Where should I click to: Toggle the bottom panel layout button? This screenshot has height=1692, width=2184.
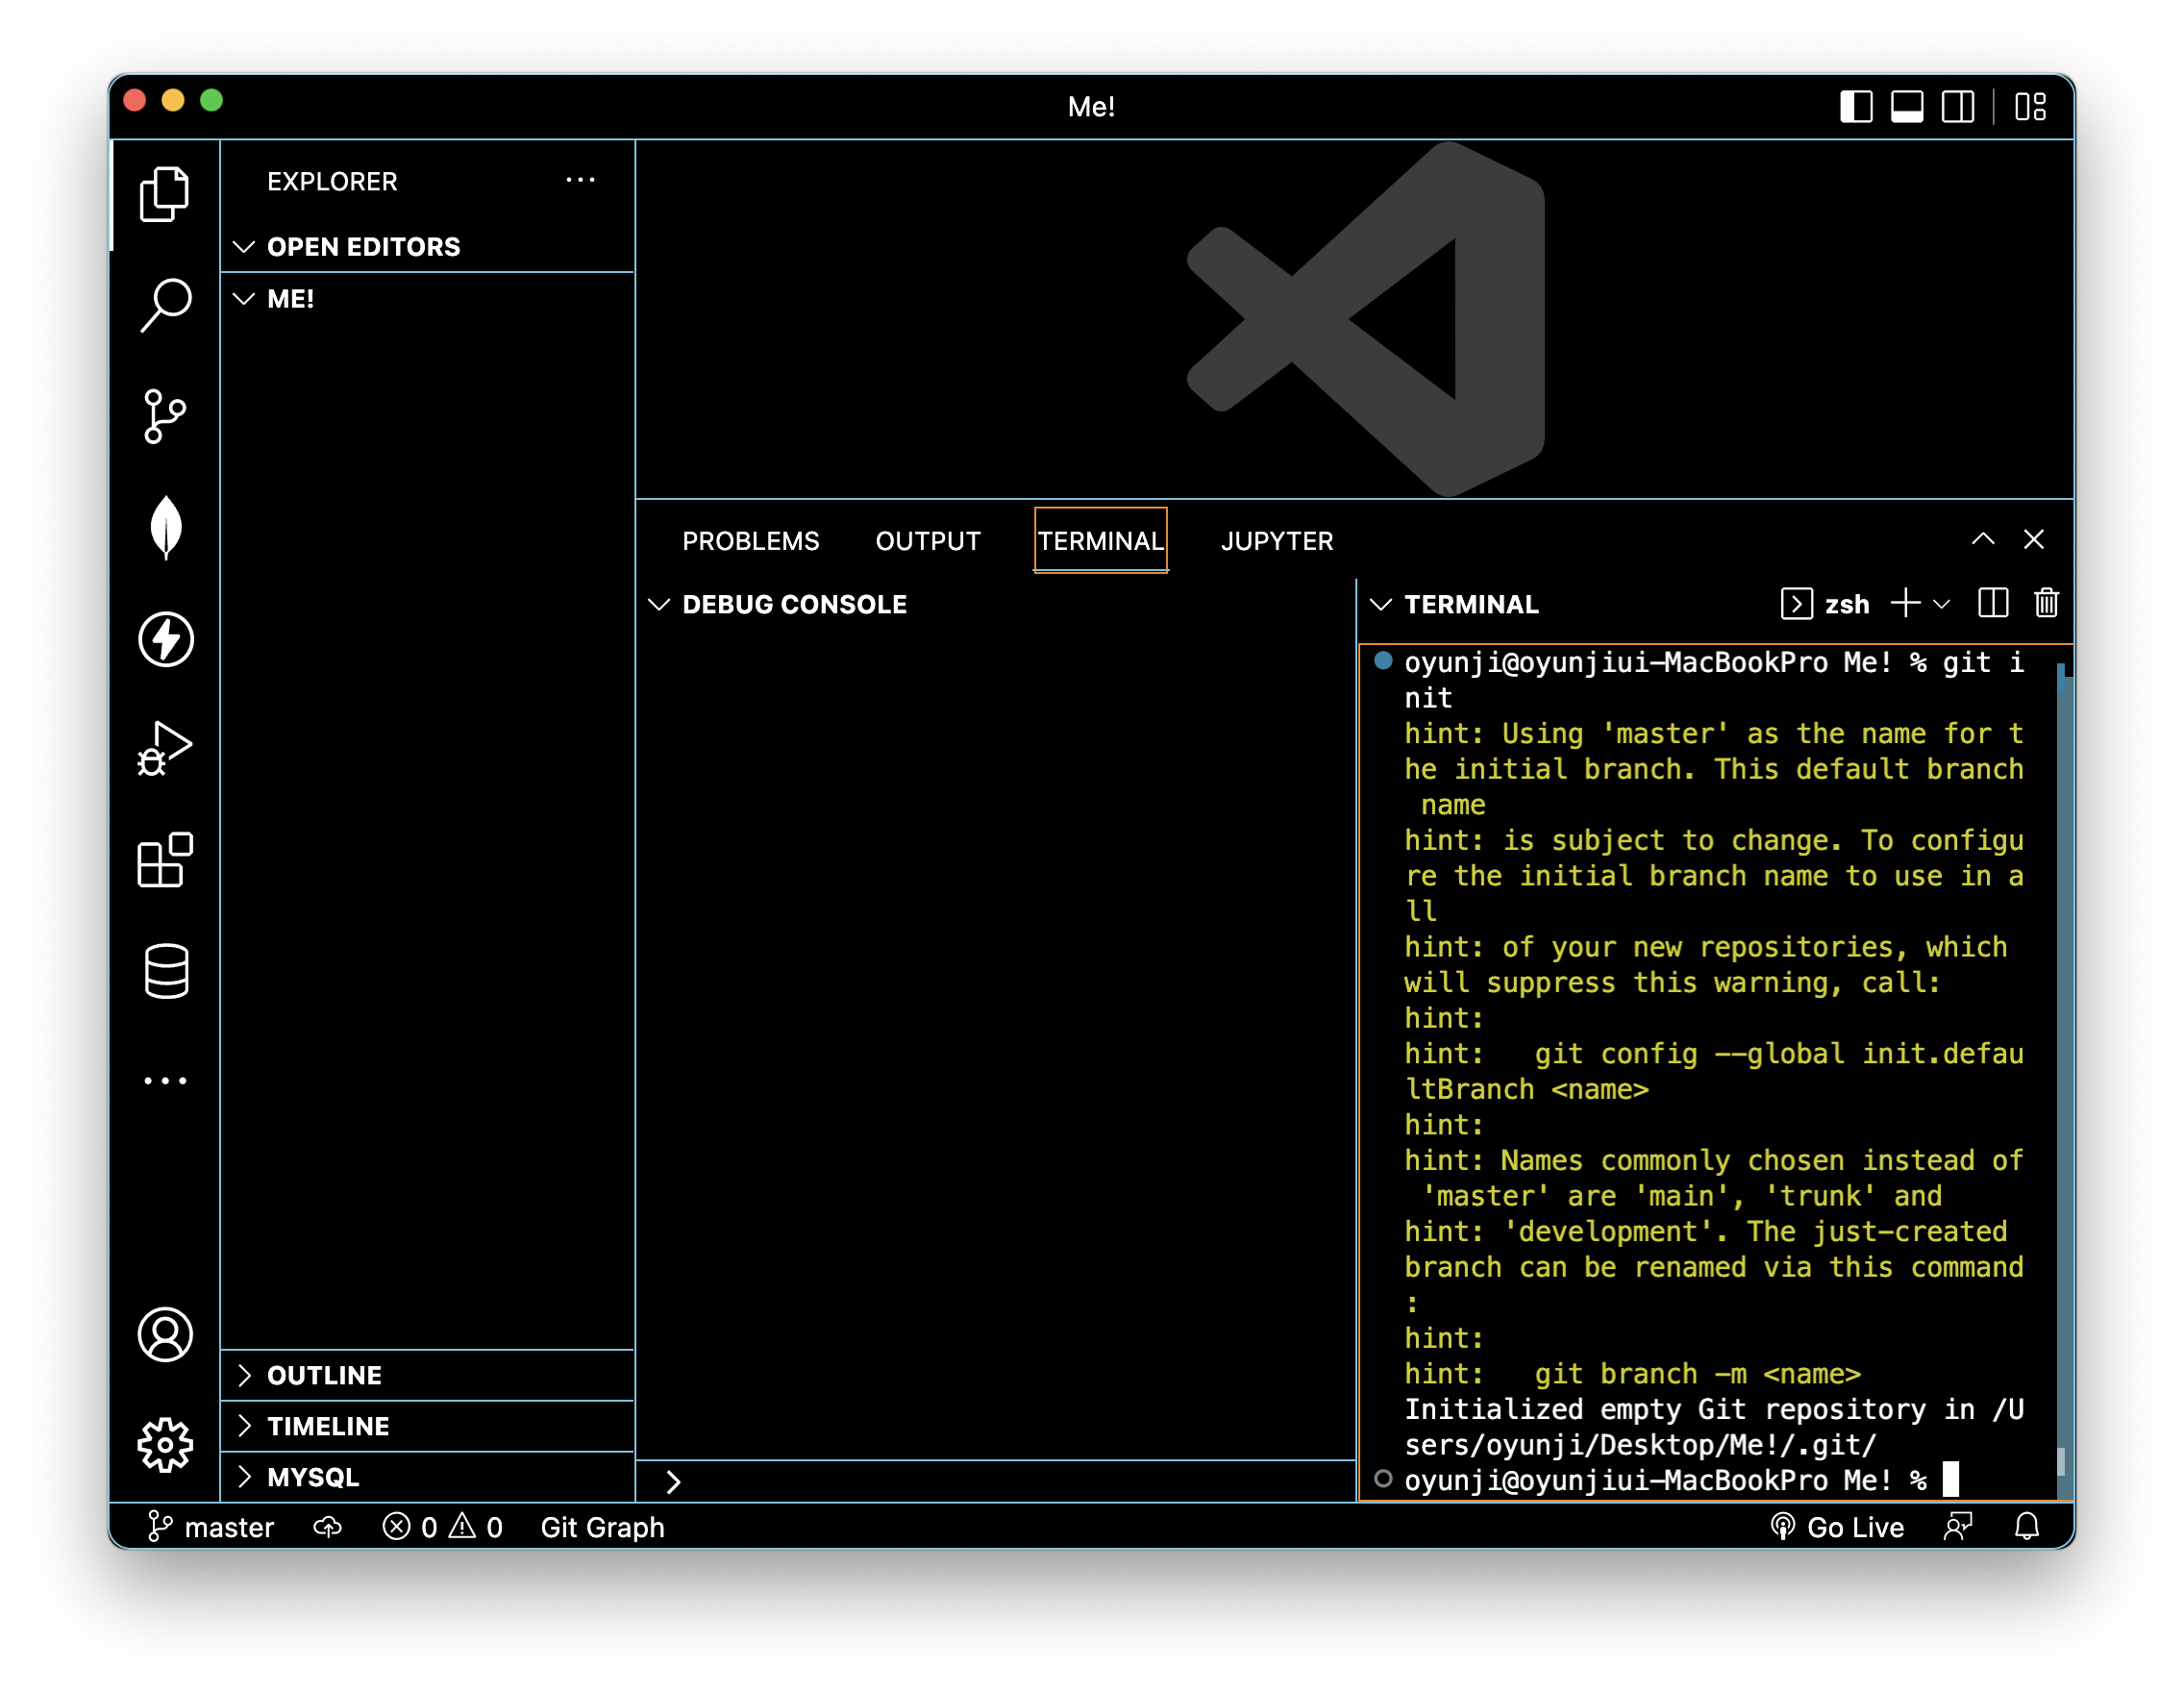pyautogui.click(x=1907, y=106)
